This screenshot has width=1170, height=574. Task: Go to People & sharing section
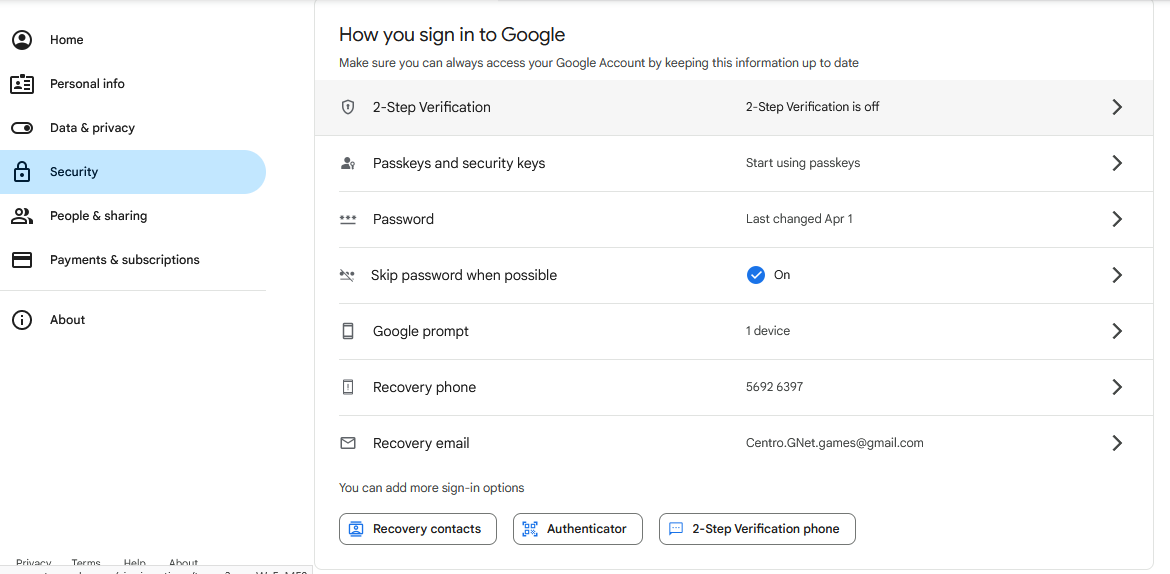point(98,216)
